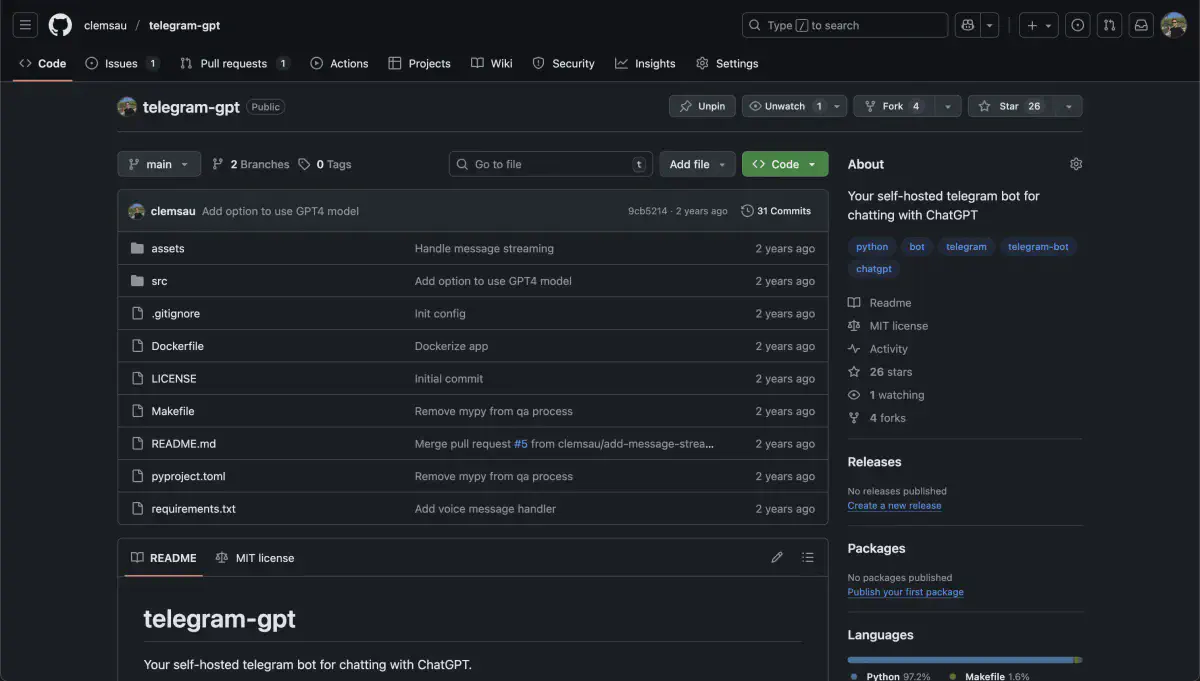Viewport: 1200px width, 681px height.
Task: Open the hamburger navigation menu
Action: (26, 25)
